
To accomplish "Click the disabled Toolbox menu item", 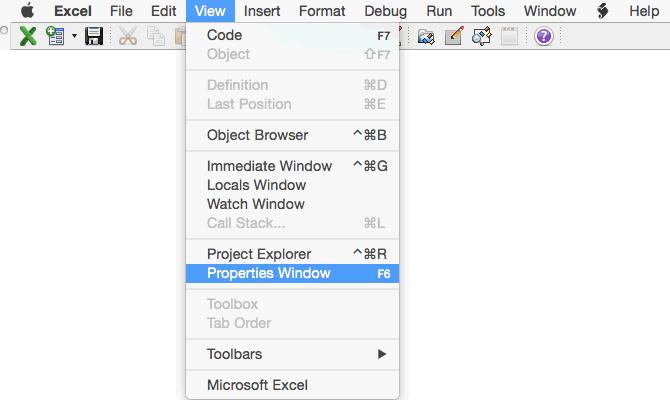I will tap(293, 304).
